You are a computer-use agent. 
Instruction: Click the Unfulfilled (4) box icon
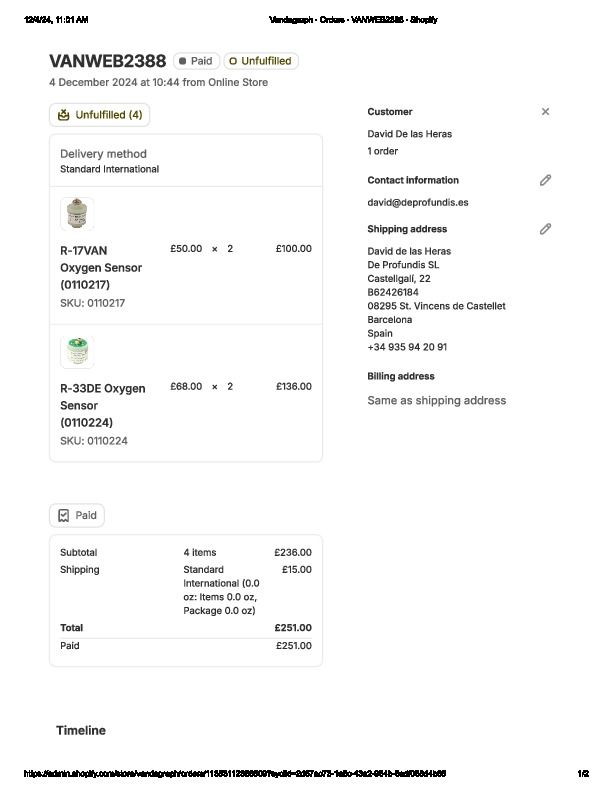coord(64,115)
